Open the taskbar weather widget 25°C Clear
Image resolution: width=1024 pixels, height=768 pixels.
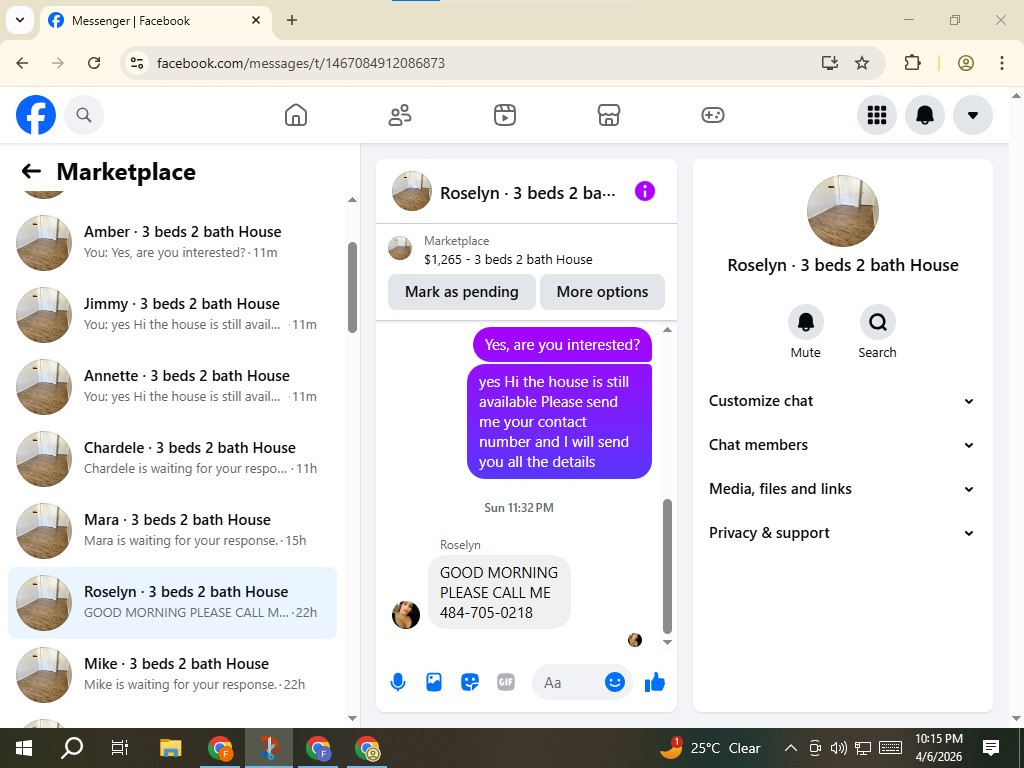point(711,748)
